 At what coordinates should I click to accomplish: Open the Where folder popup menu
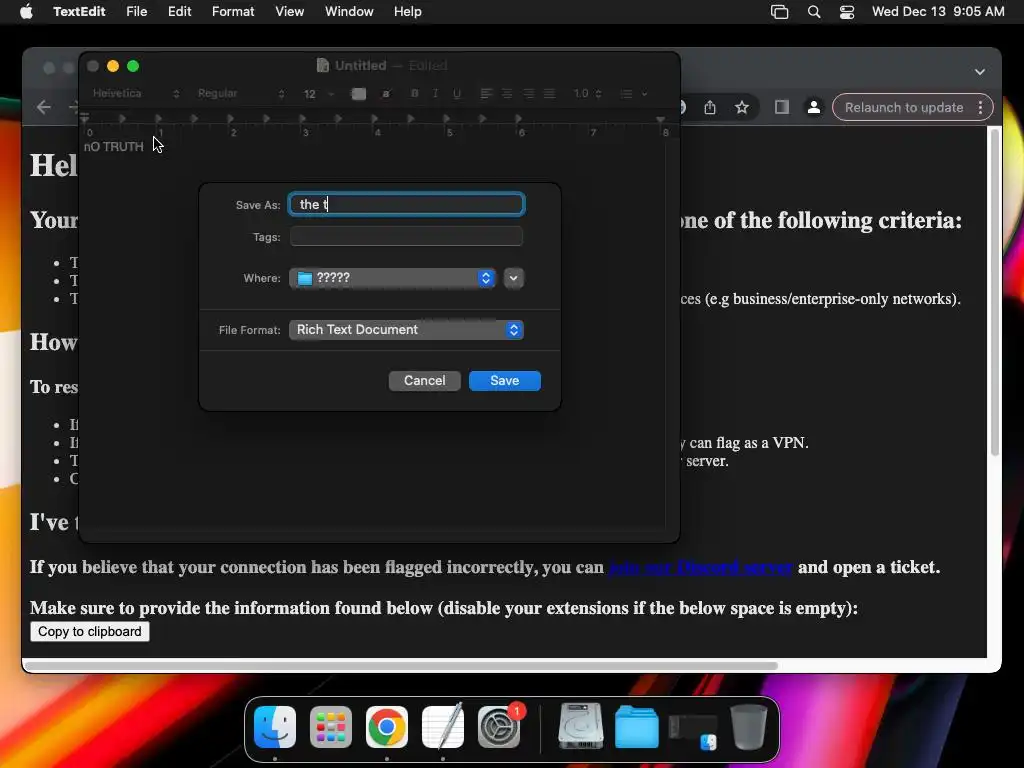[x=392, y=278]
